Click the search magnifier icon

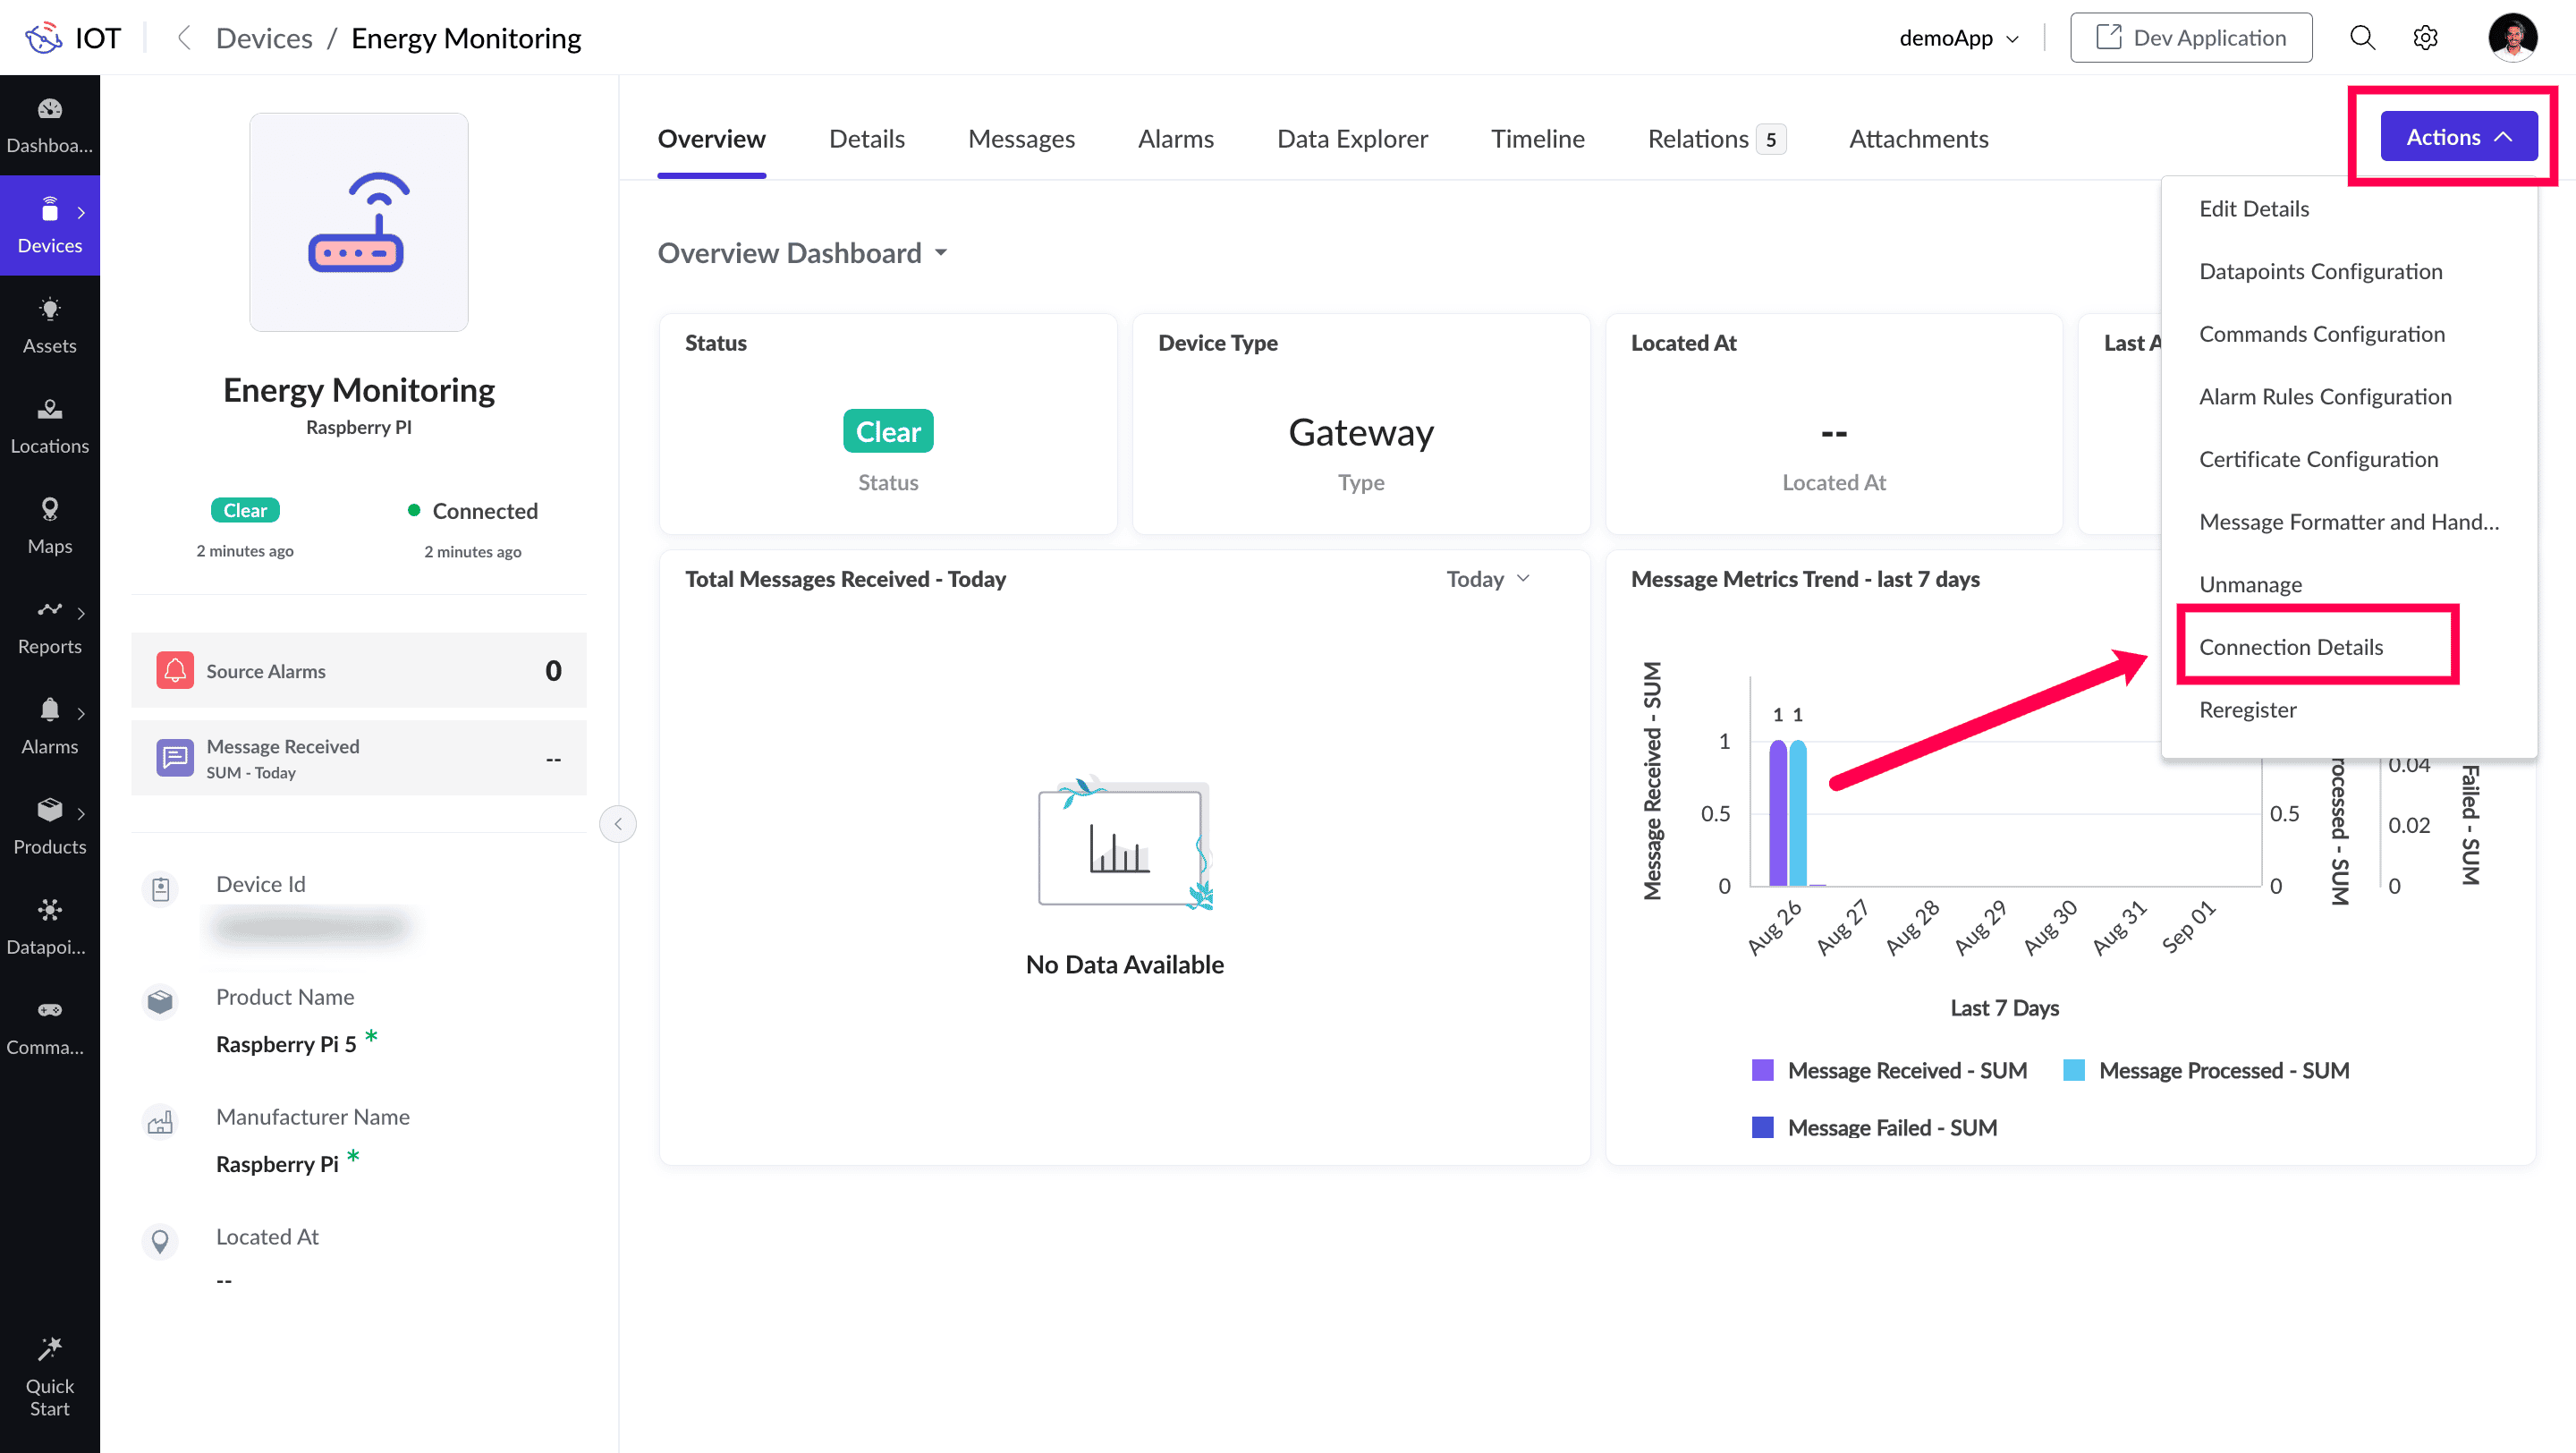(x=2362, y=38)
